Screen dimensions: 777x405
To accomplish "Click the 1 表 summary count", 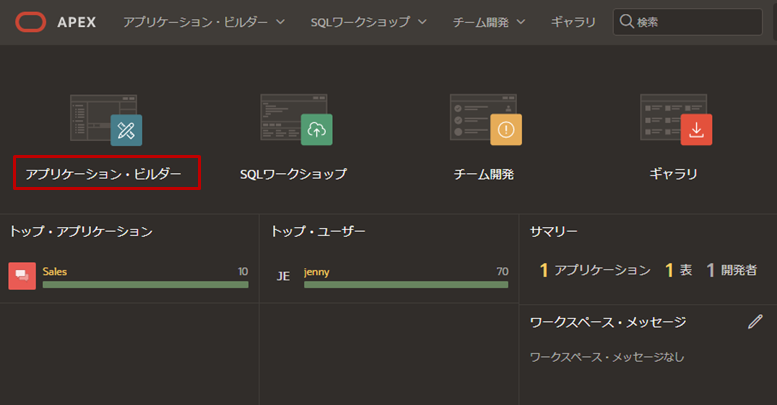I will click(678, 270).
